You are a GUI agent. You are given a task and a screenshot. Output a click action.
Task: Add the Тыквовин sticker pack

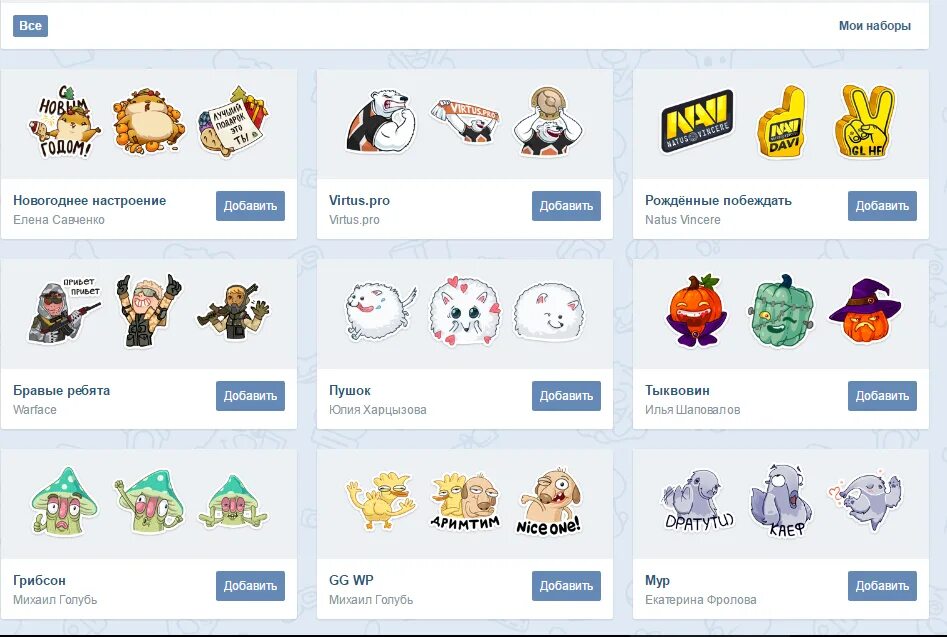click(882, 396)
